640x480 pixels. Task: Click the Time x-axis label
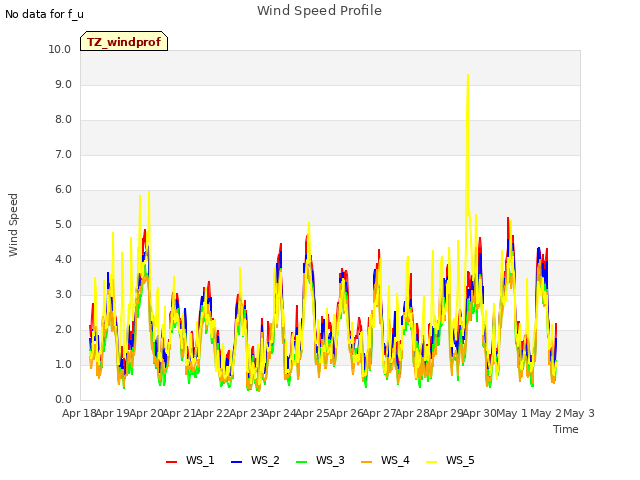pos(566,429)
